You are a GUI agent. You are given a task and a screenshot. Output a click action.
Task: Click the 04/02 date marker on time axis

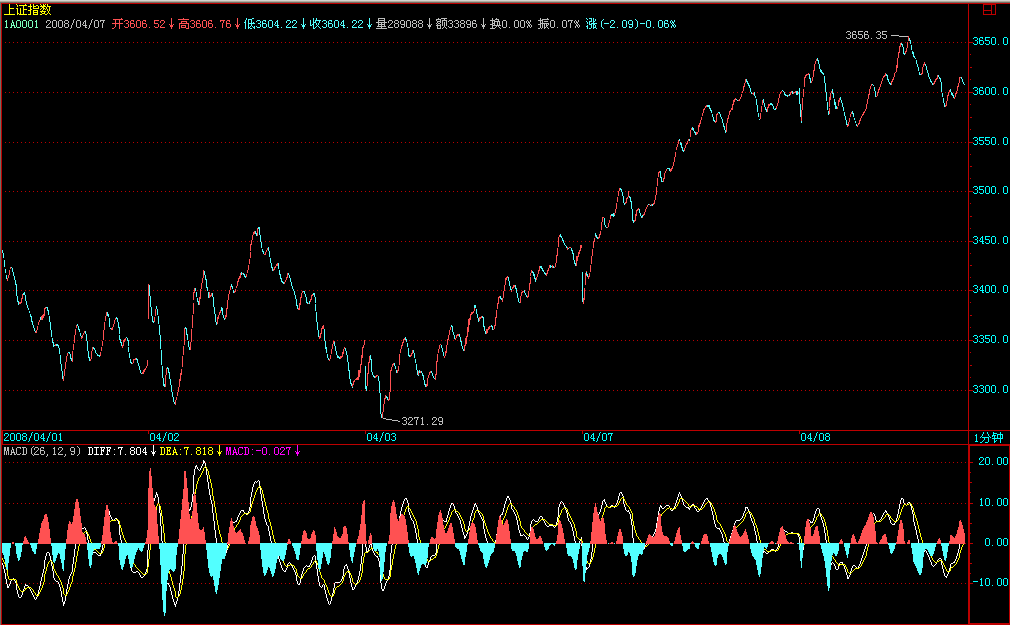[x=164, y=437]
